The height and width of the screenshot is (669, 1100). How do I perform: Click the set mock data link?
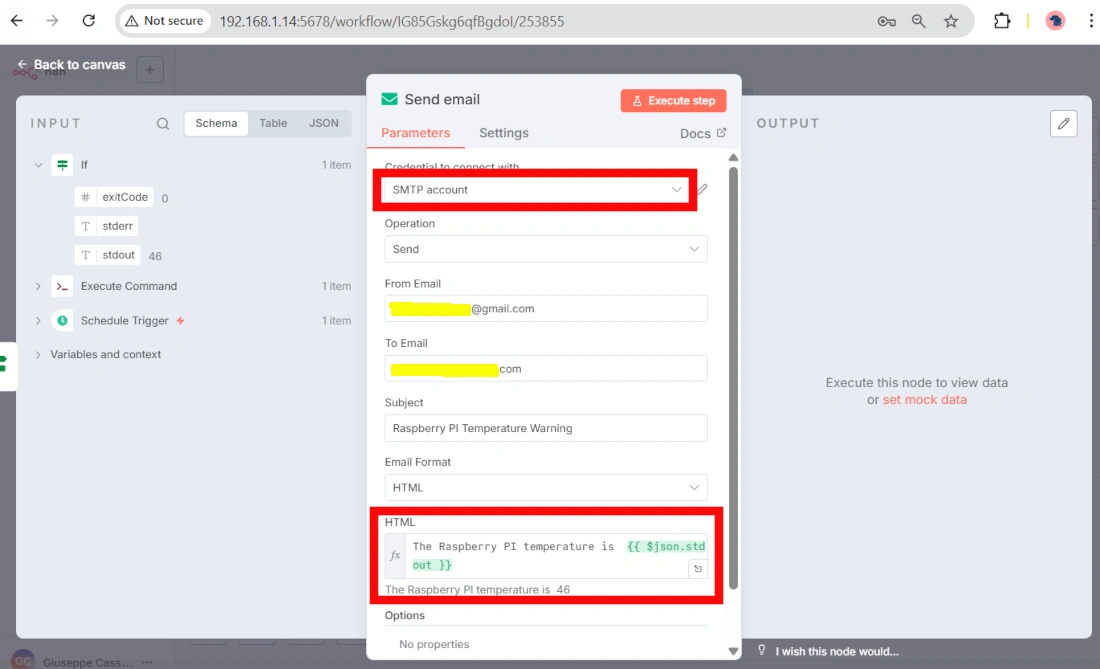pyautogui.click(x=924, y=400)
